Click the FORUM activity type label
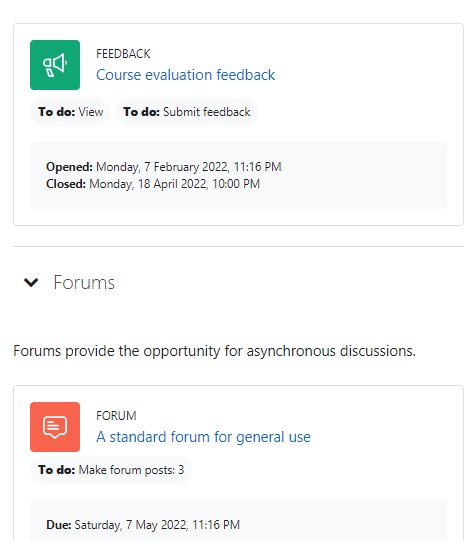Image resolution: width=469 pixels, height=541 pixels. (116, 416)
